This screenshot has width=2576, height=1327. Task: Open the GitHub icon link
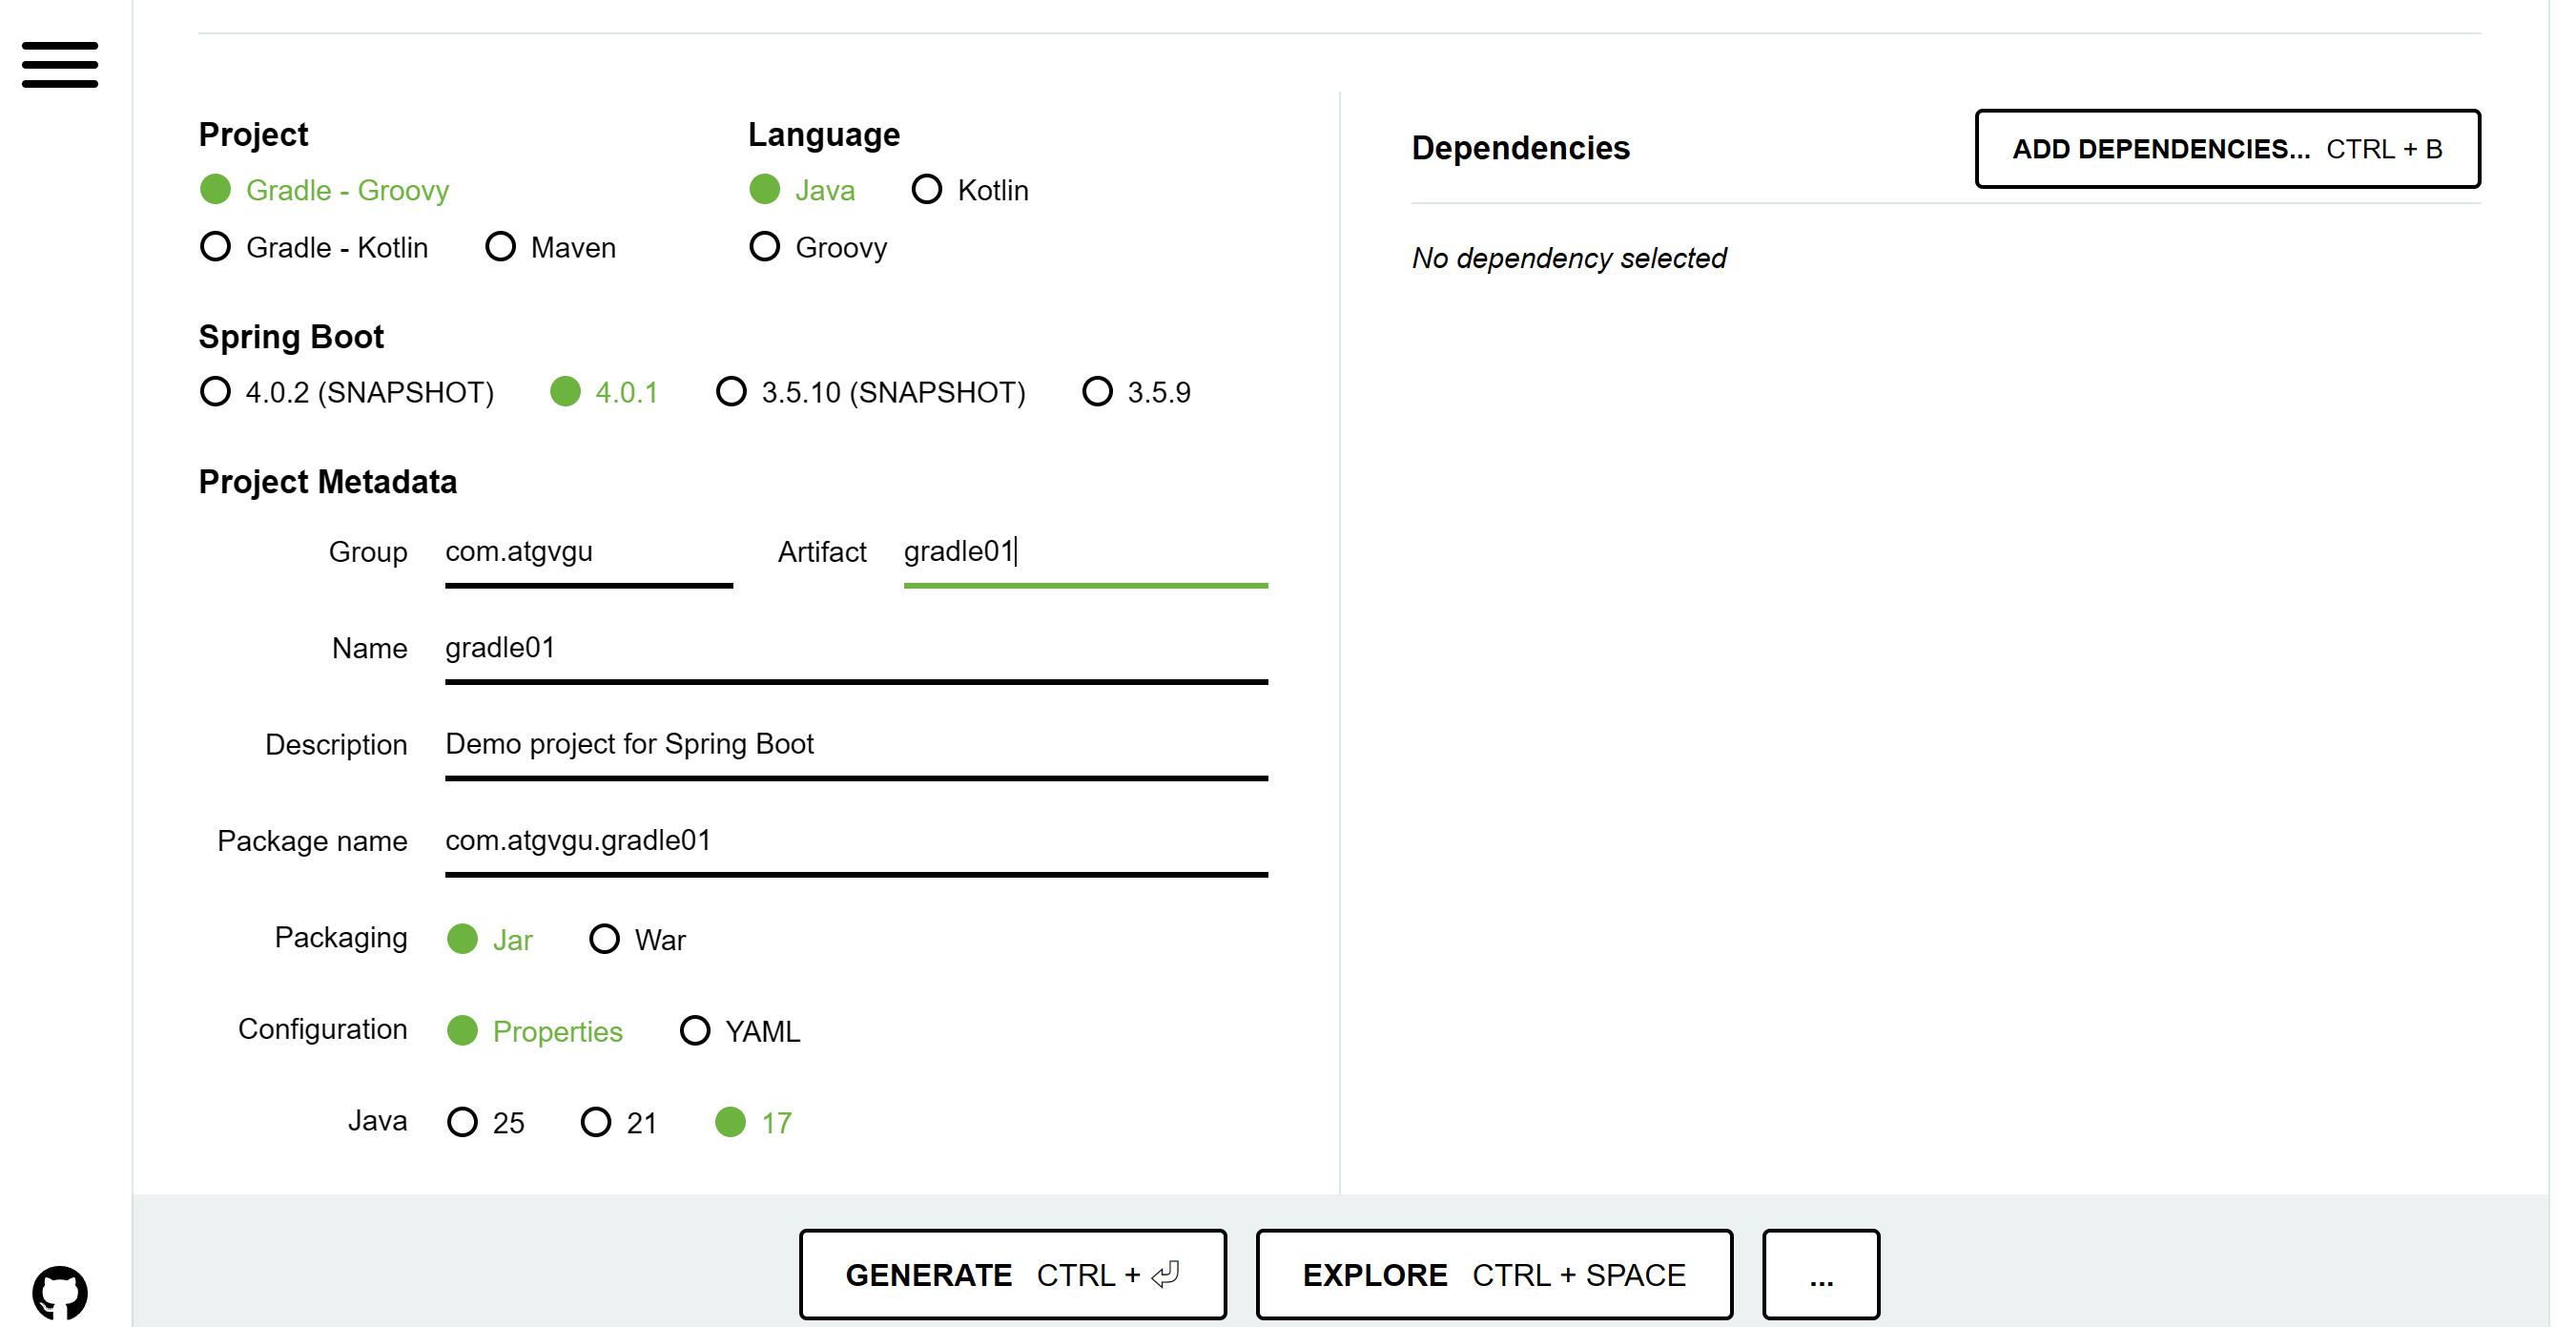coord(60,1292)
